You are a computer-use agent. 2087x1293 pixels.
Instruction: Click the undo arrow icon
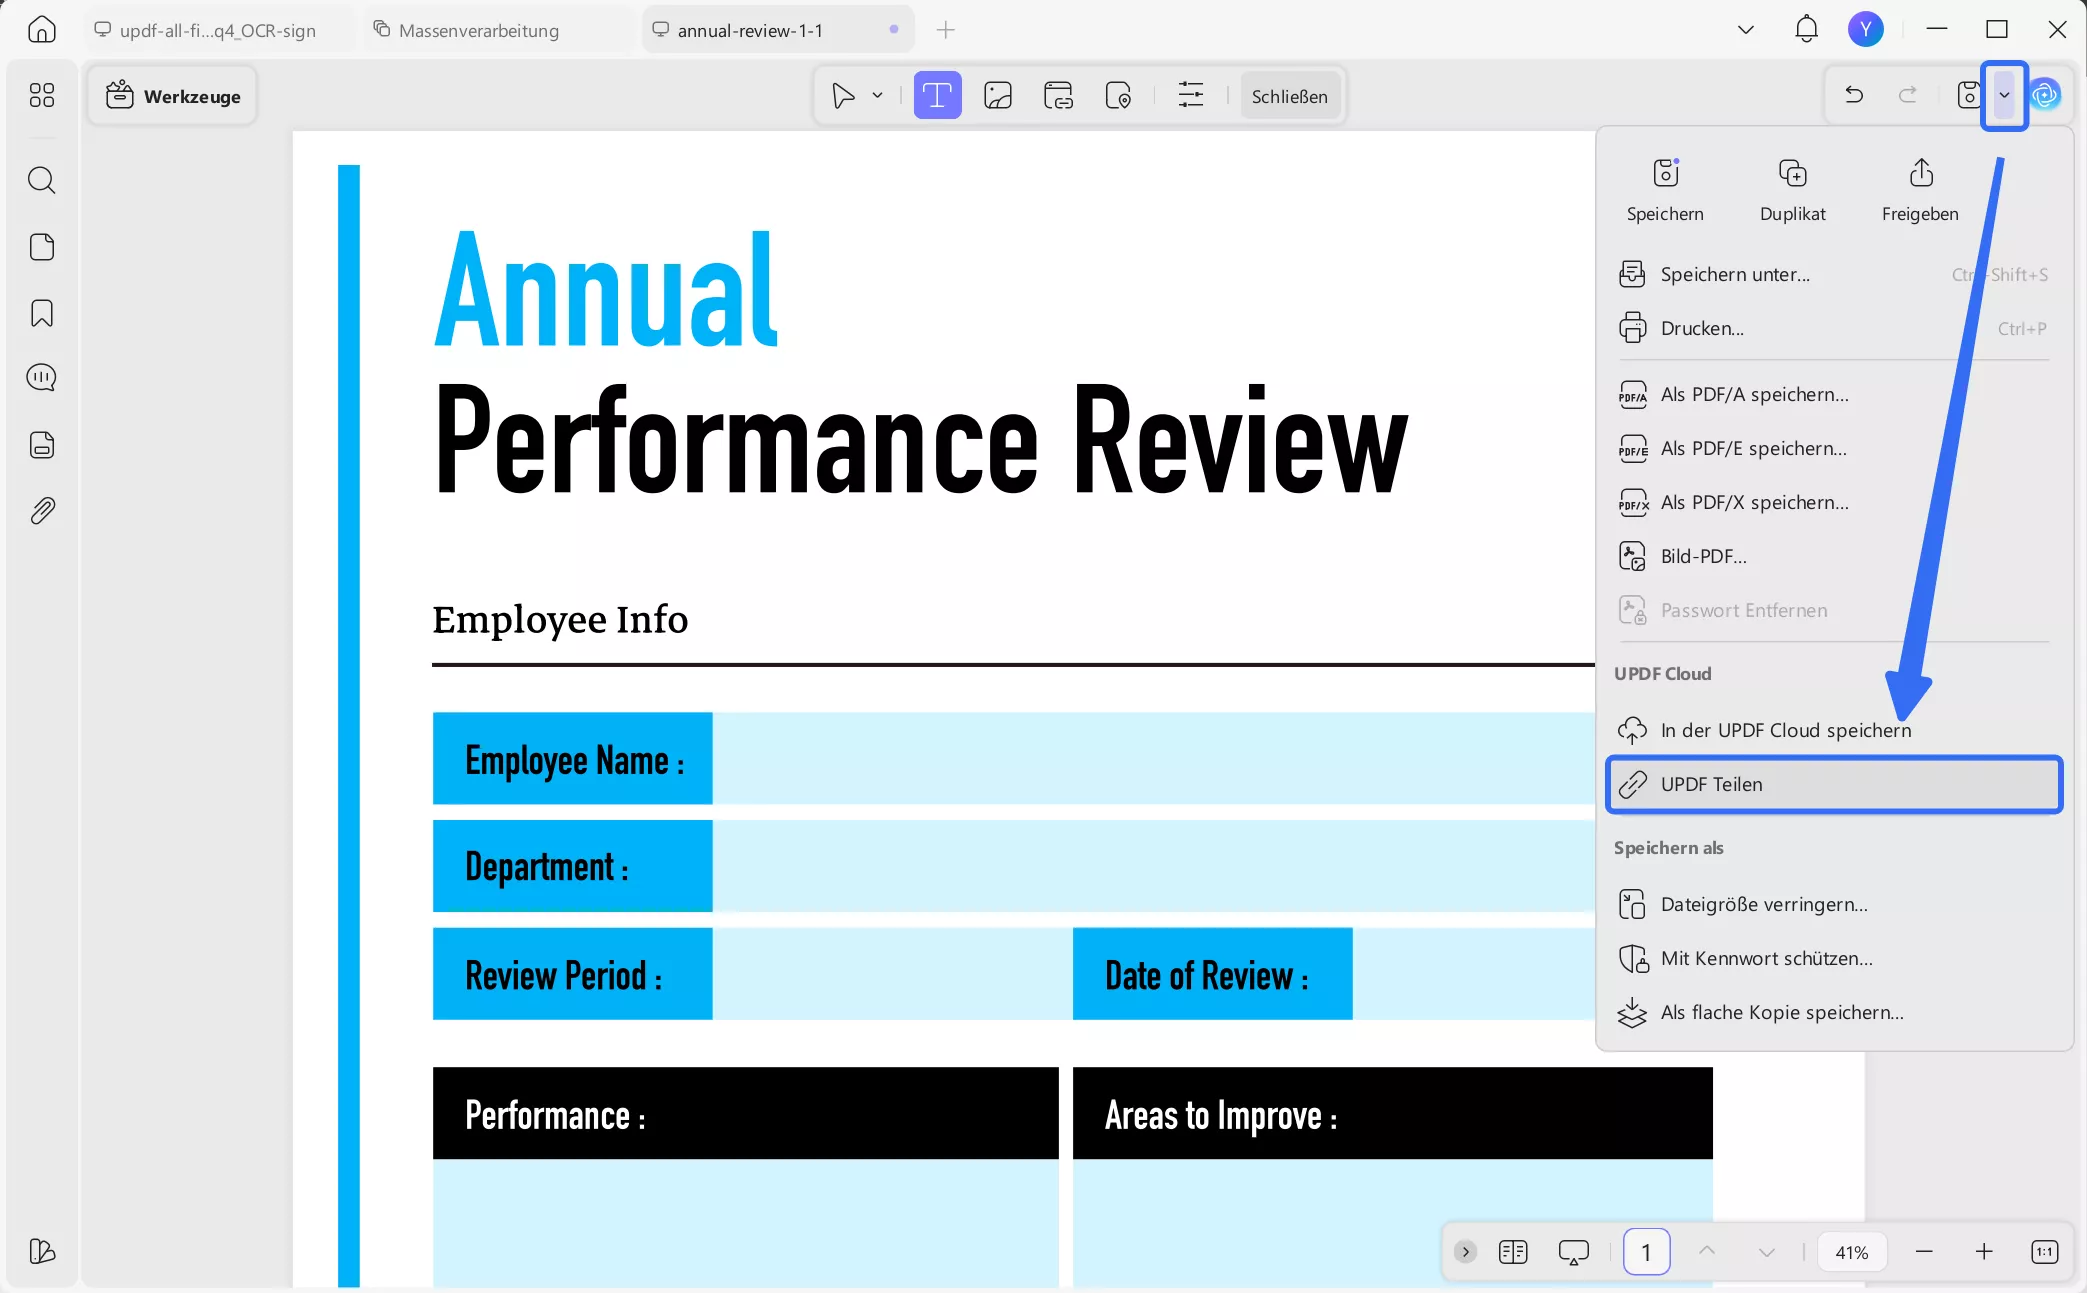pos(1853,95)
